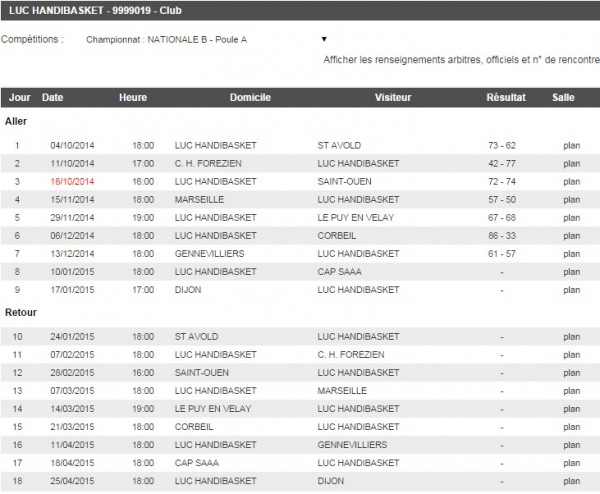Open plan link for match on 11/04/2015
This screenshot has width=600, height=494.
[571, 445]
